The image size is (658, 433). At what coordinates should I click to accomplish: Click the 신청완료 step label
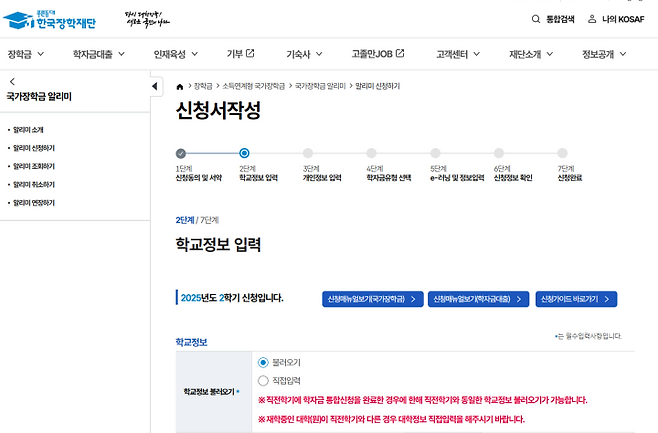coord(570,178)
